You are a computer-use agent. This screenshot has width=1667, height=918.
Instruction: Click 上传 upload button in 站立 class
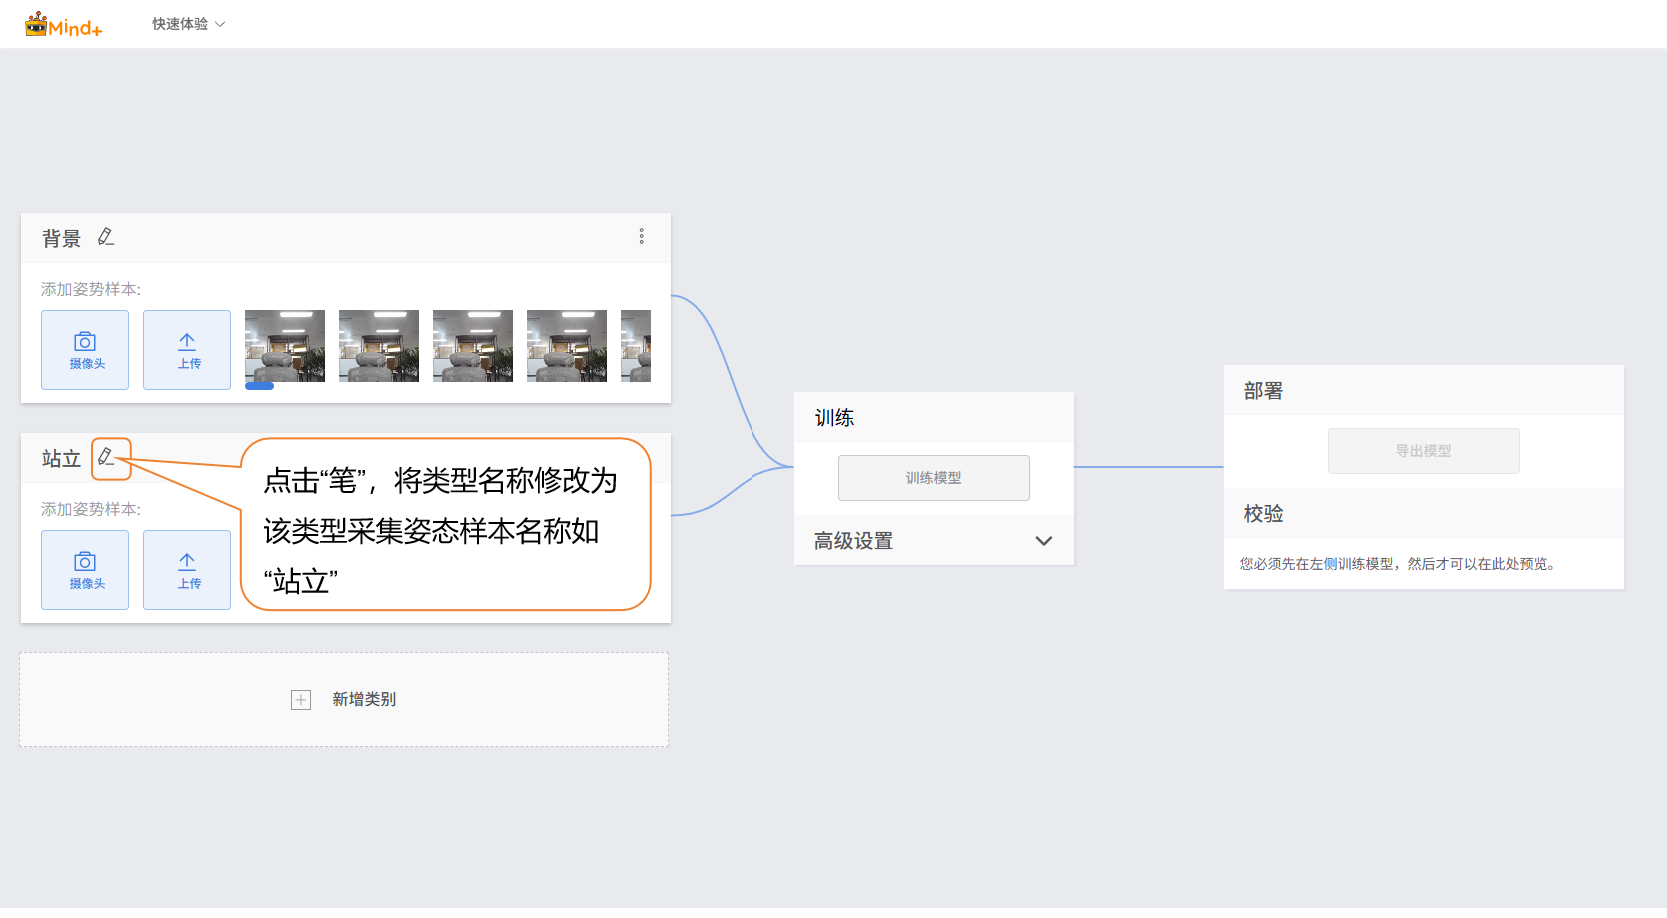tap(187, 570)
